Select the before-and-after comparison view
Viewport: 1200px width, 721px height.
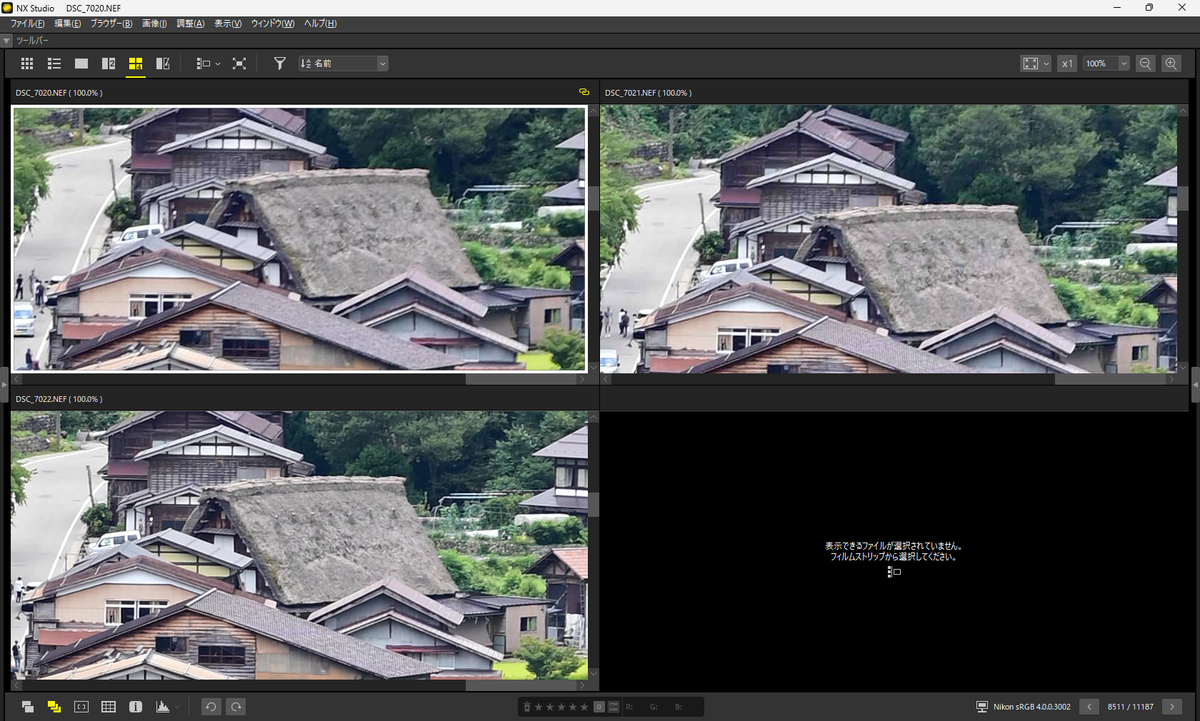162,63
